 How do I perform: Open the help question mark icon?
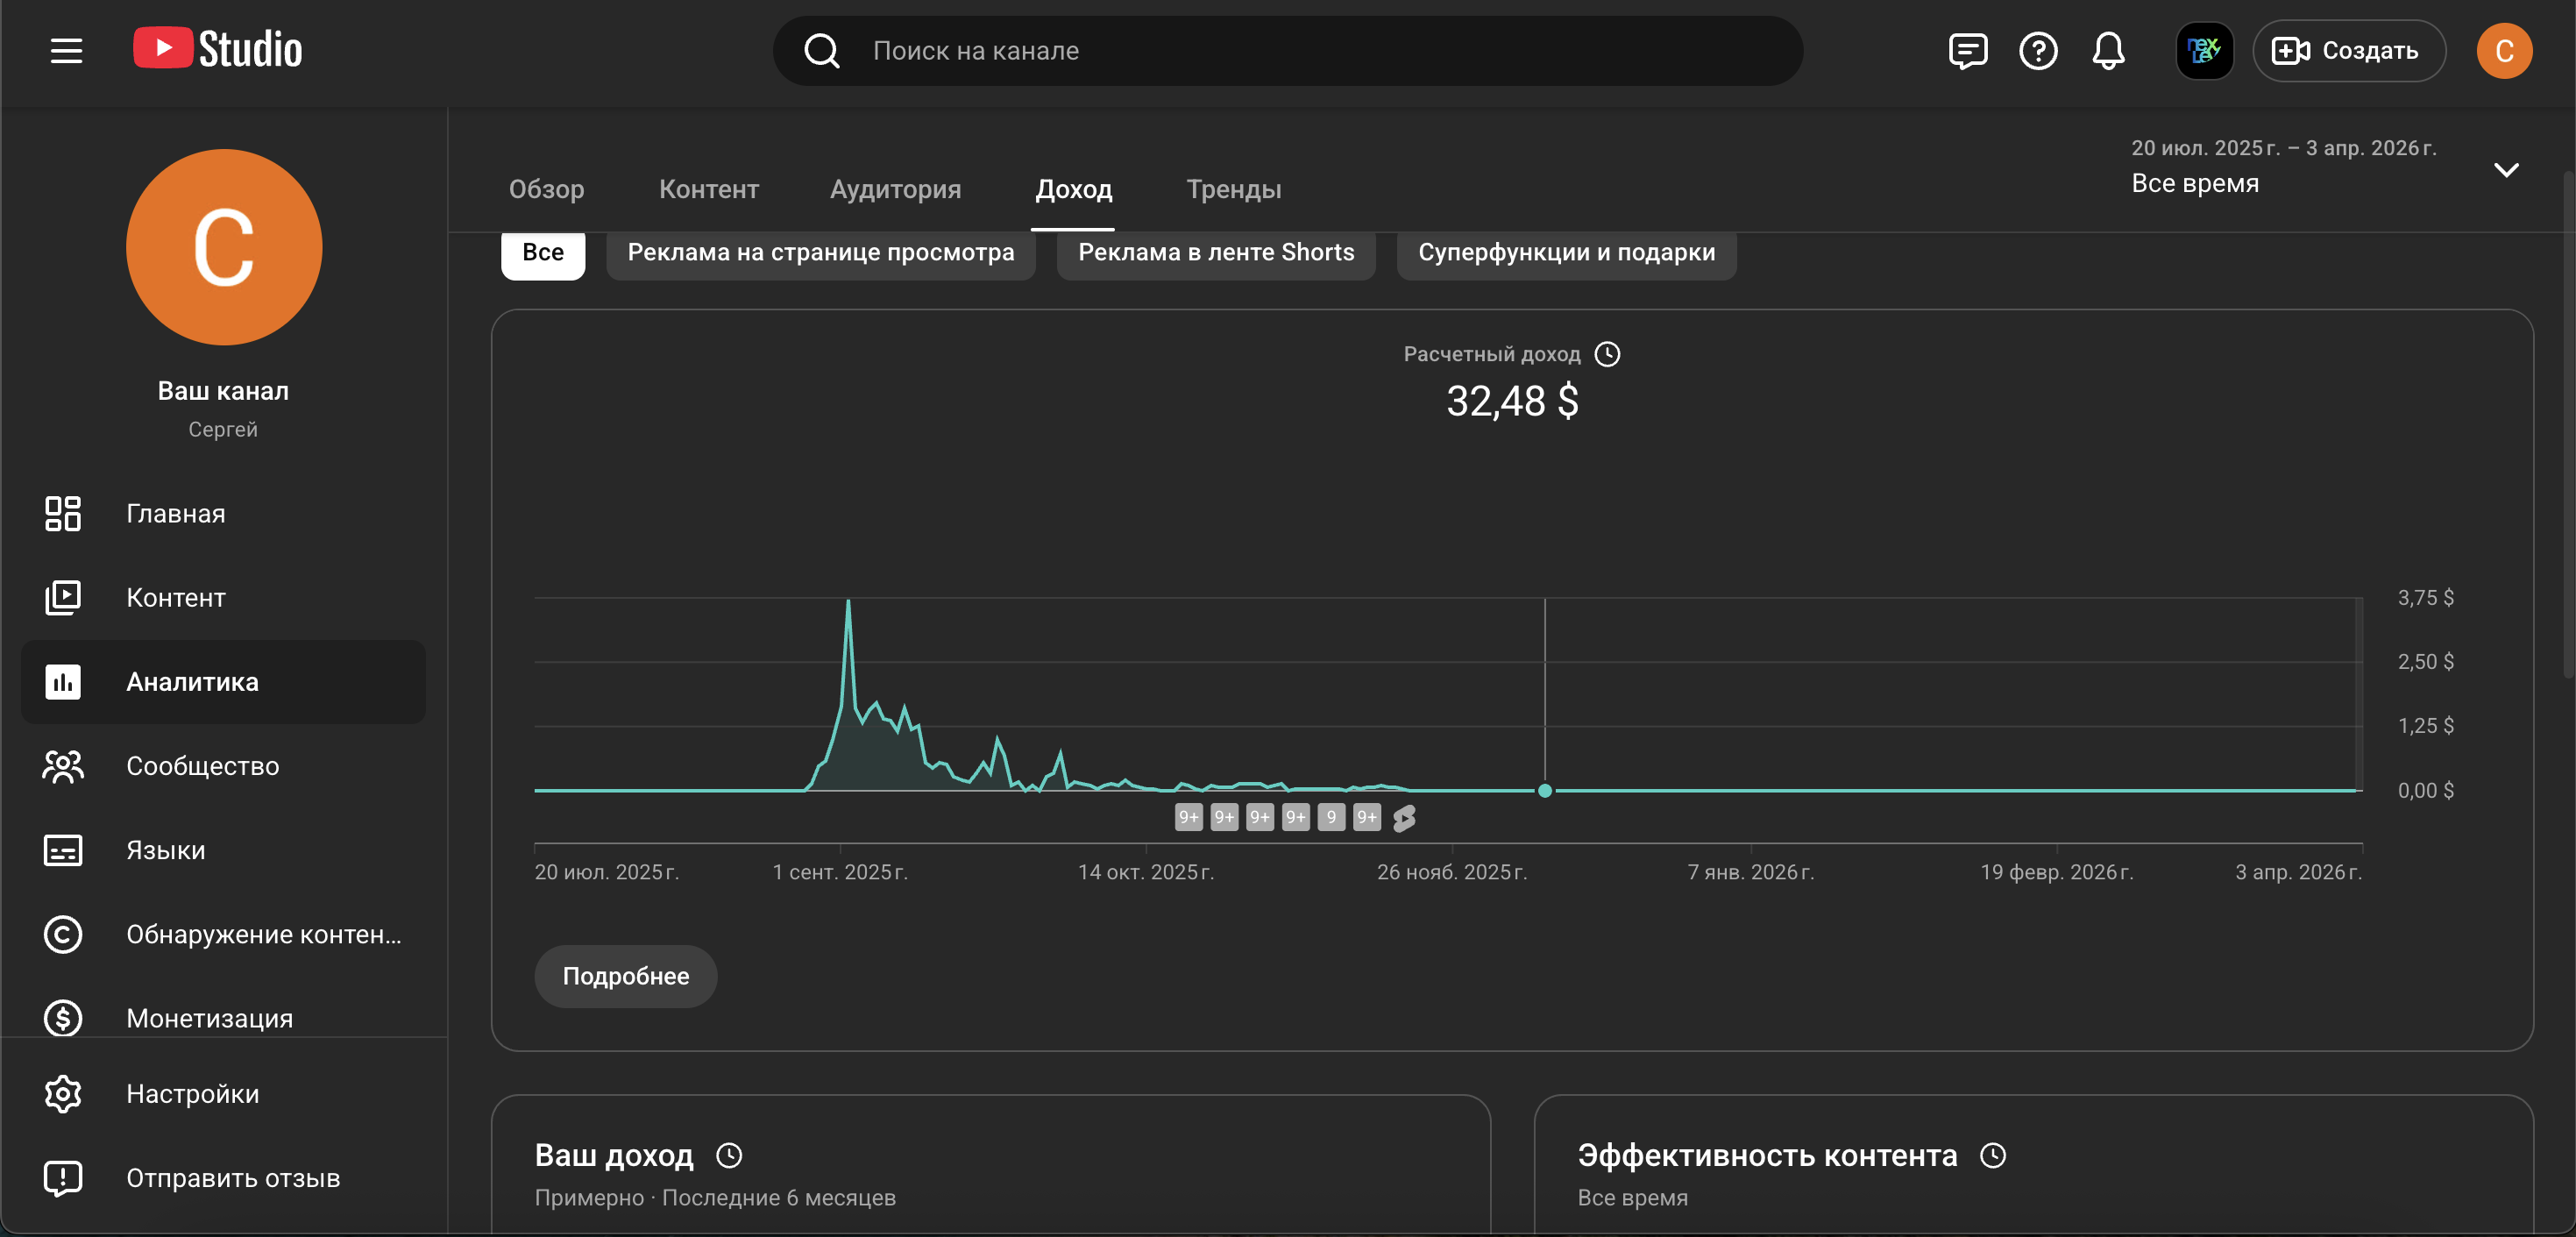tap(2037, 50)
